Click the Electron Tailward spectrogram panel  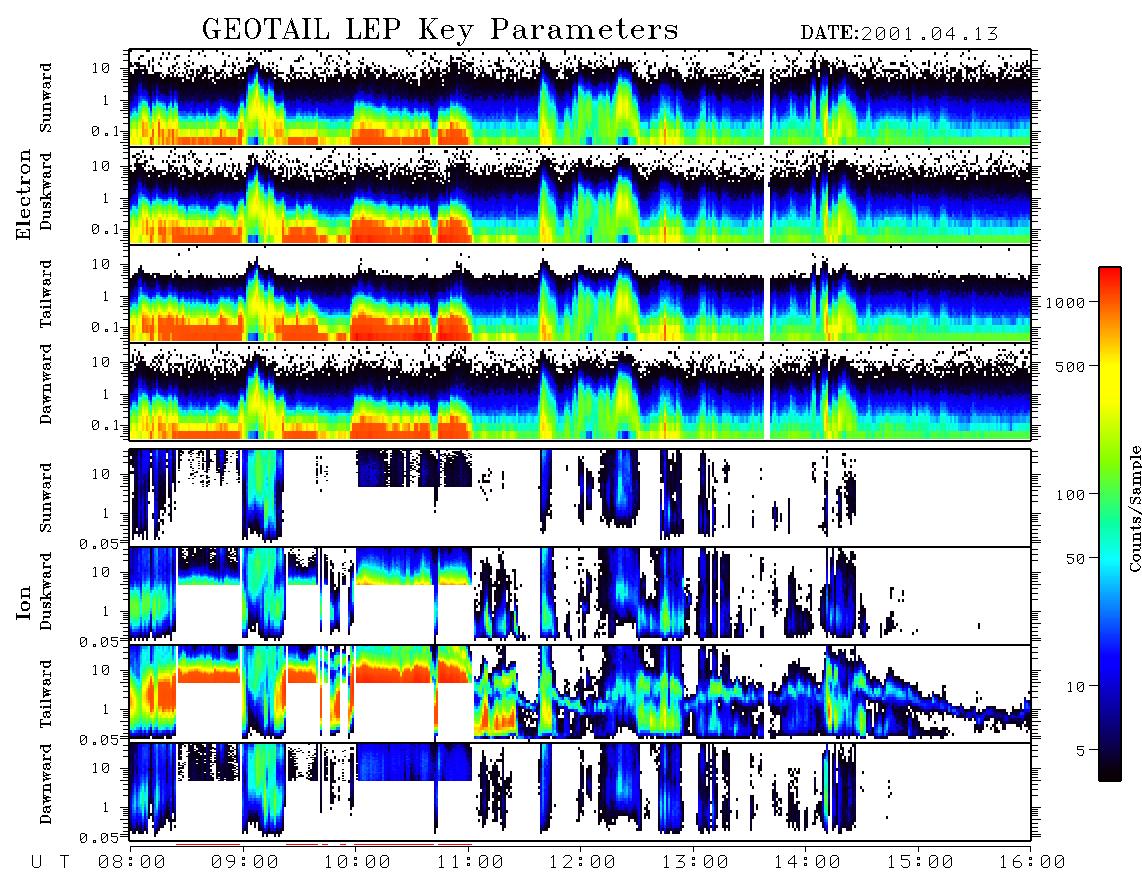(580, 293)
